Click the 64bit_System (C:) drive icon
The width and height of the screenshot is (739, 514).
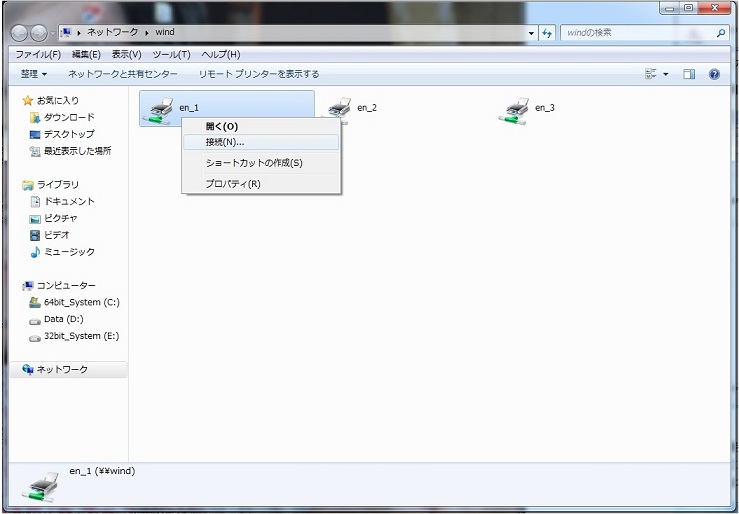coord(35,302)
